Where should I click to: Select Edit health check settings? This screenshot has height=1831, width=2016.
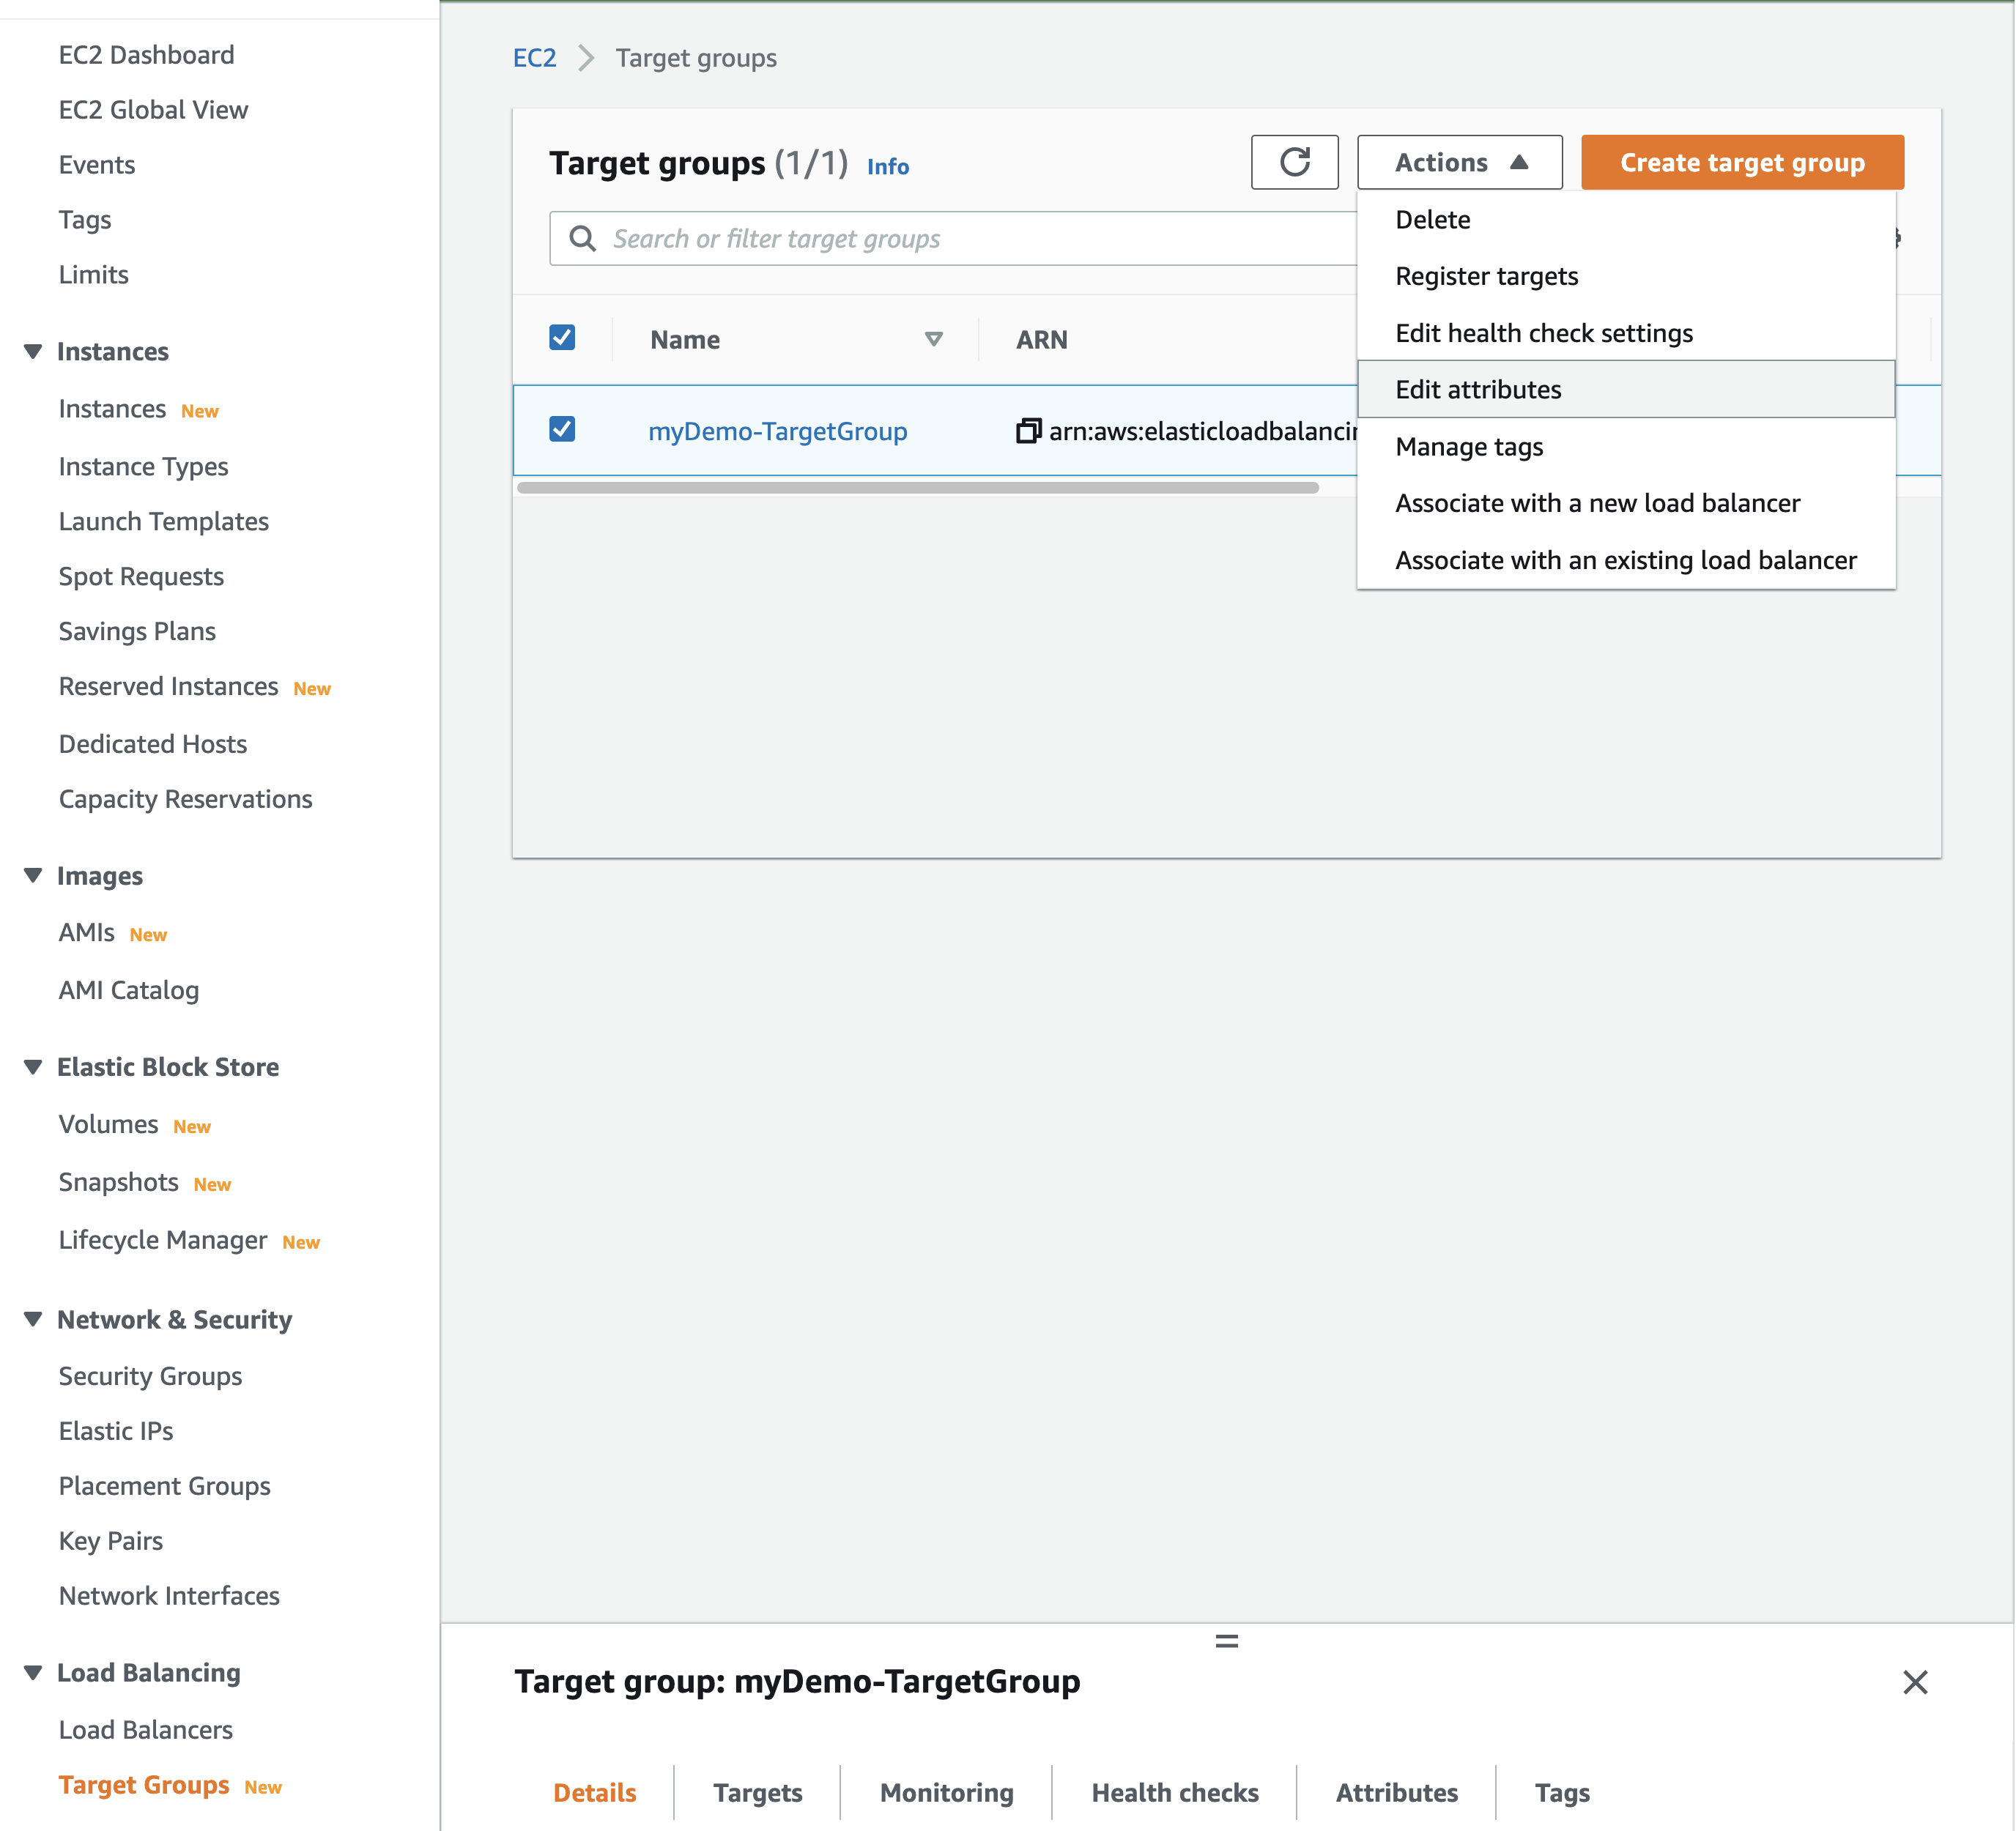tap(1625, 333)
